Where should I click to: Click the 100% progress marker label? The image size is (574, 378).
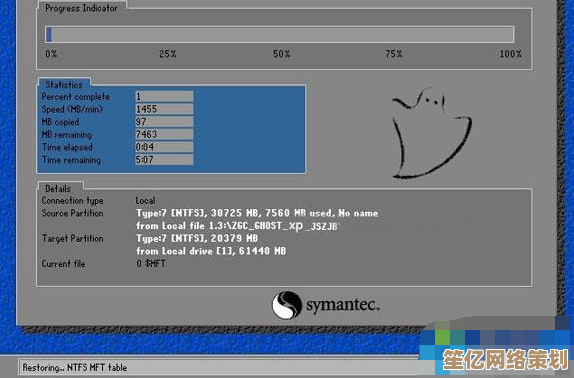(511, 54)
